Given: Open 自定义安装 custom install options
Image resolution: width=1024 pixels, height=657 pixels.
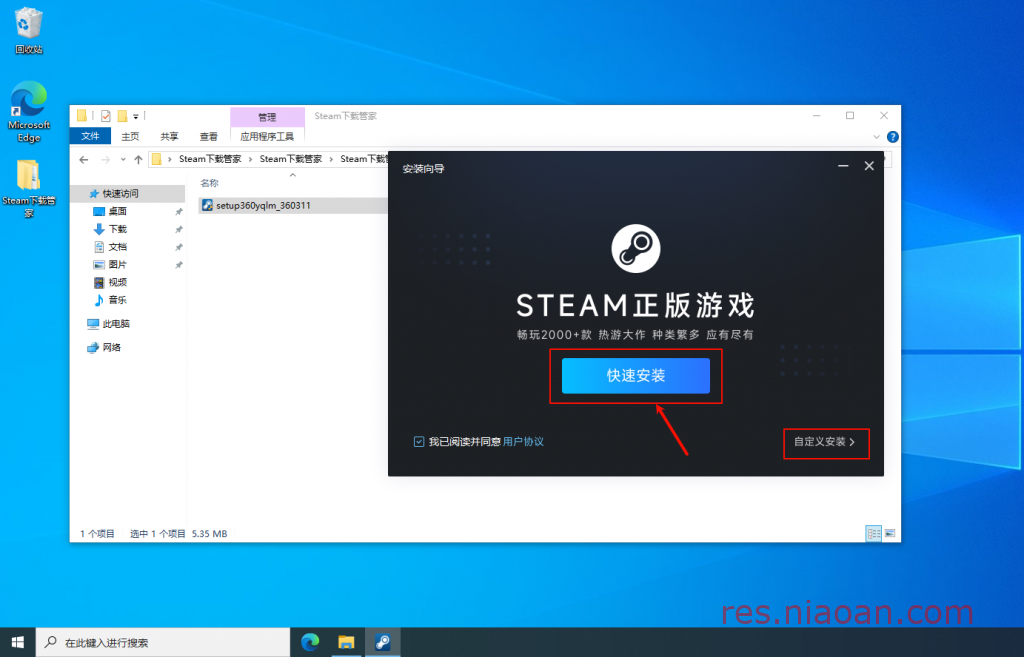Looking at the screenshot, I should click(x=825, y=442).
